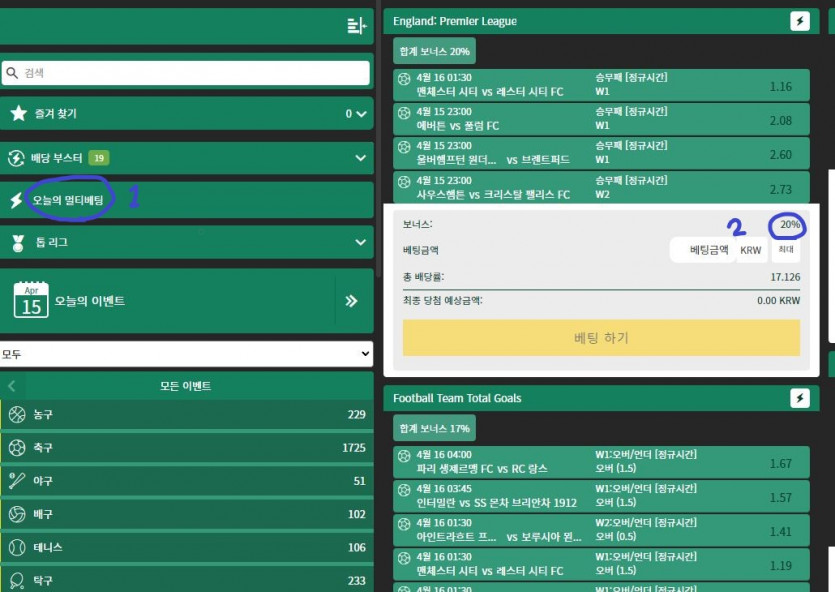The height and width of the screenshot is (592, 835).
Task: Expand the 즐겨 찾기 favorites chevron
Action: coord(362,113)
